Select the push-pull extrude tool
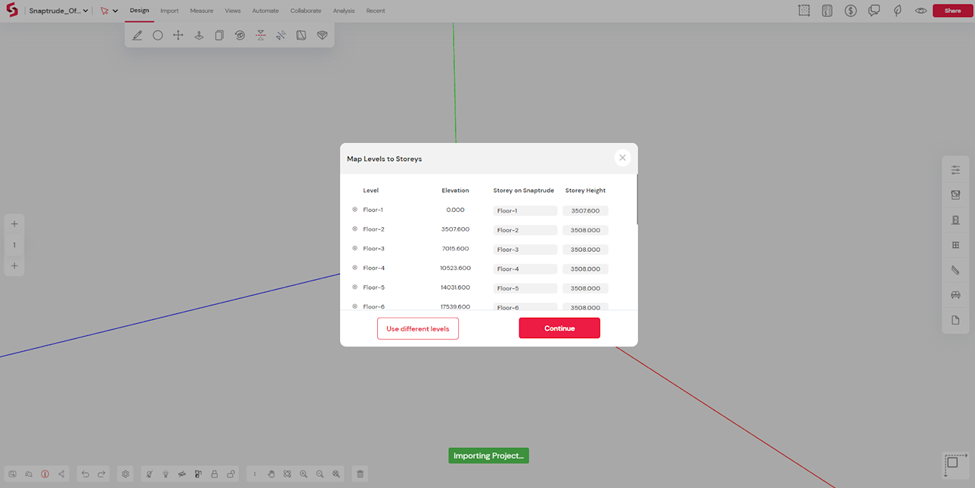This screenshot has width=975, height=488. 199,35
